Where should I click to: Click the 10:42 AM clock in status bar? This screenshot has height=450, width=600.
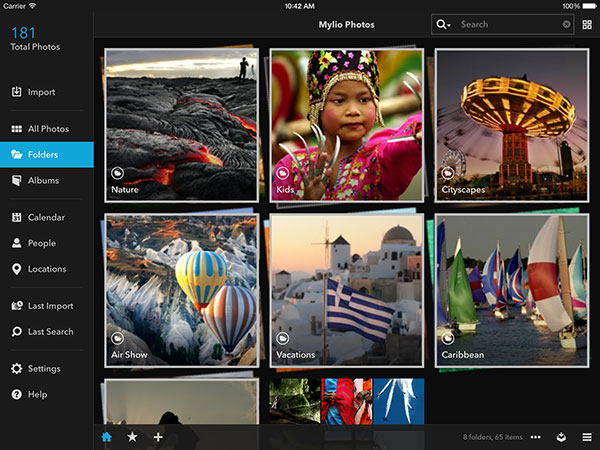pos(300,6)
